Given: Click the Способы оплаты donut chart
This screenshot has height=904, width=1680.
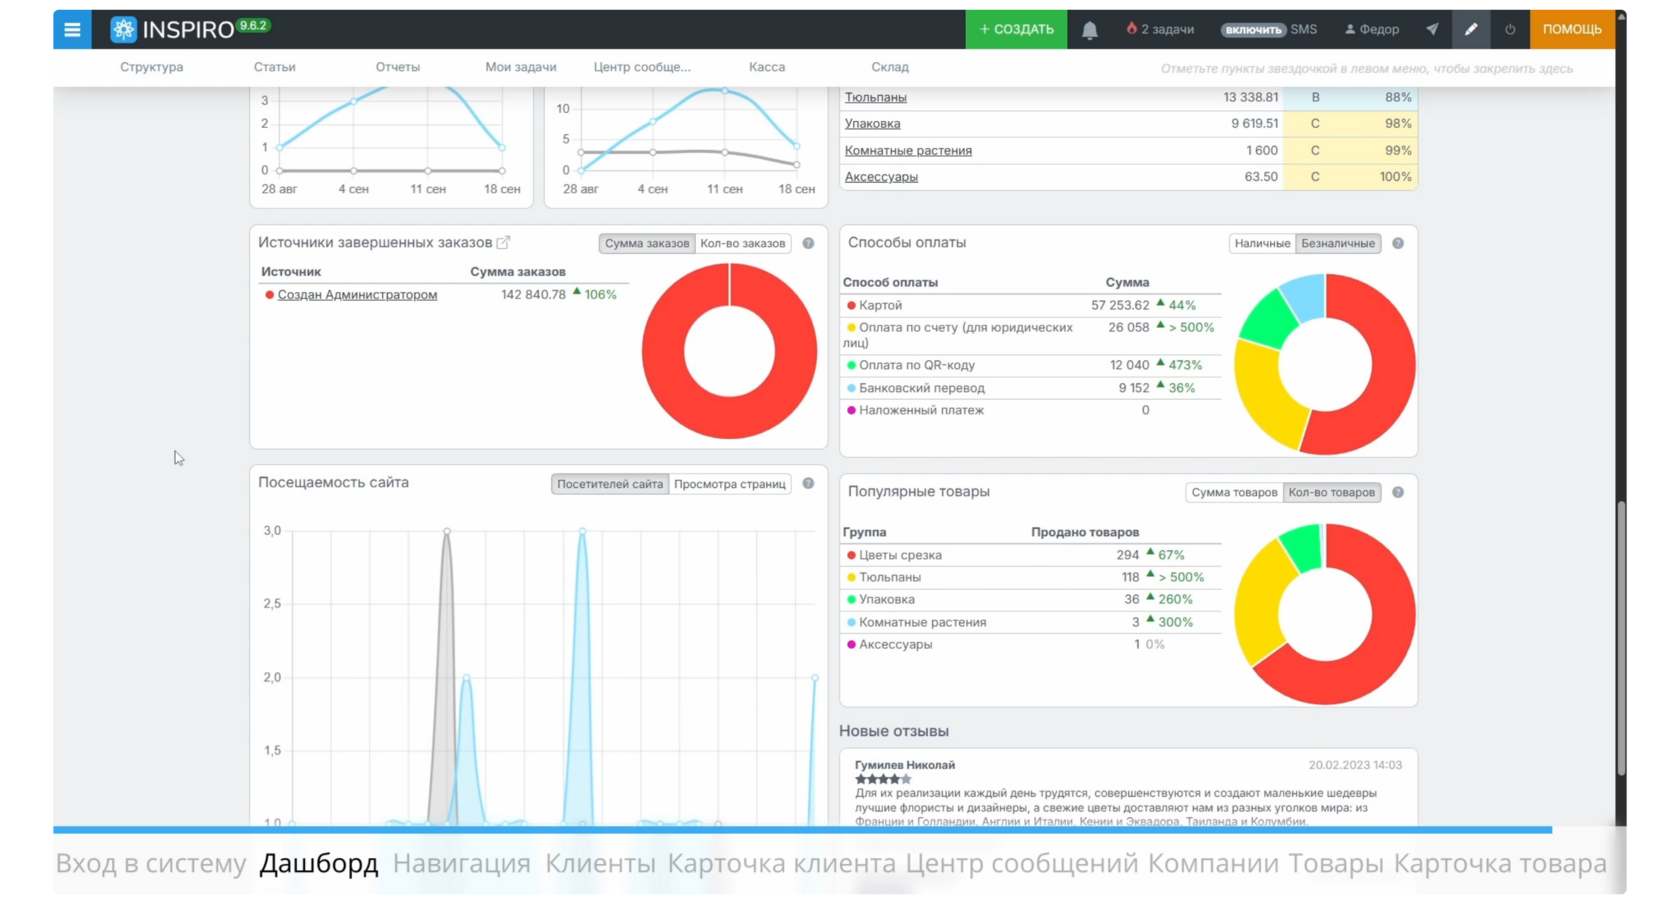Looking at the screenshot, I should point(1325,365).
